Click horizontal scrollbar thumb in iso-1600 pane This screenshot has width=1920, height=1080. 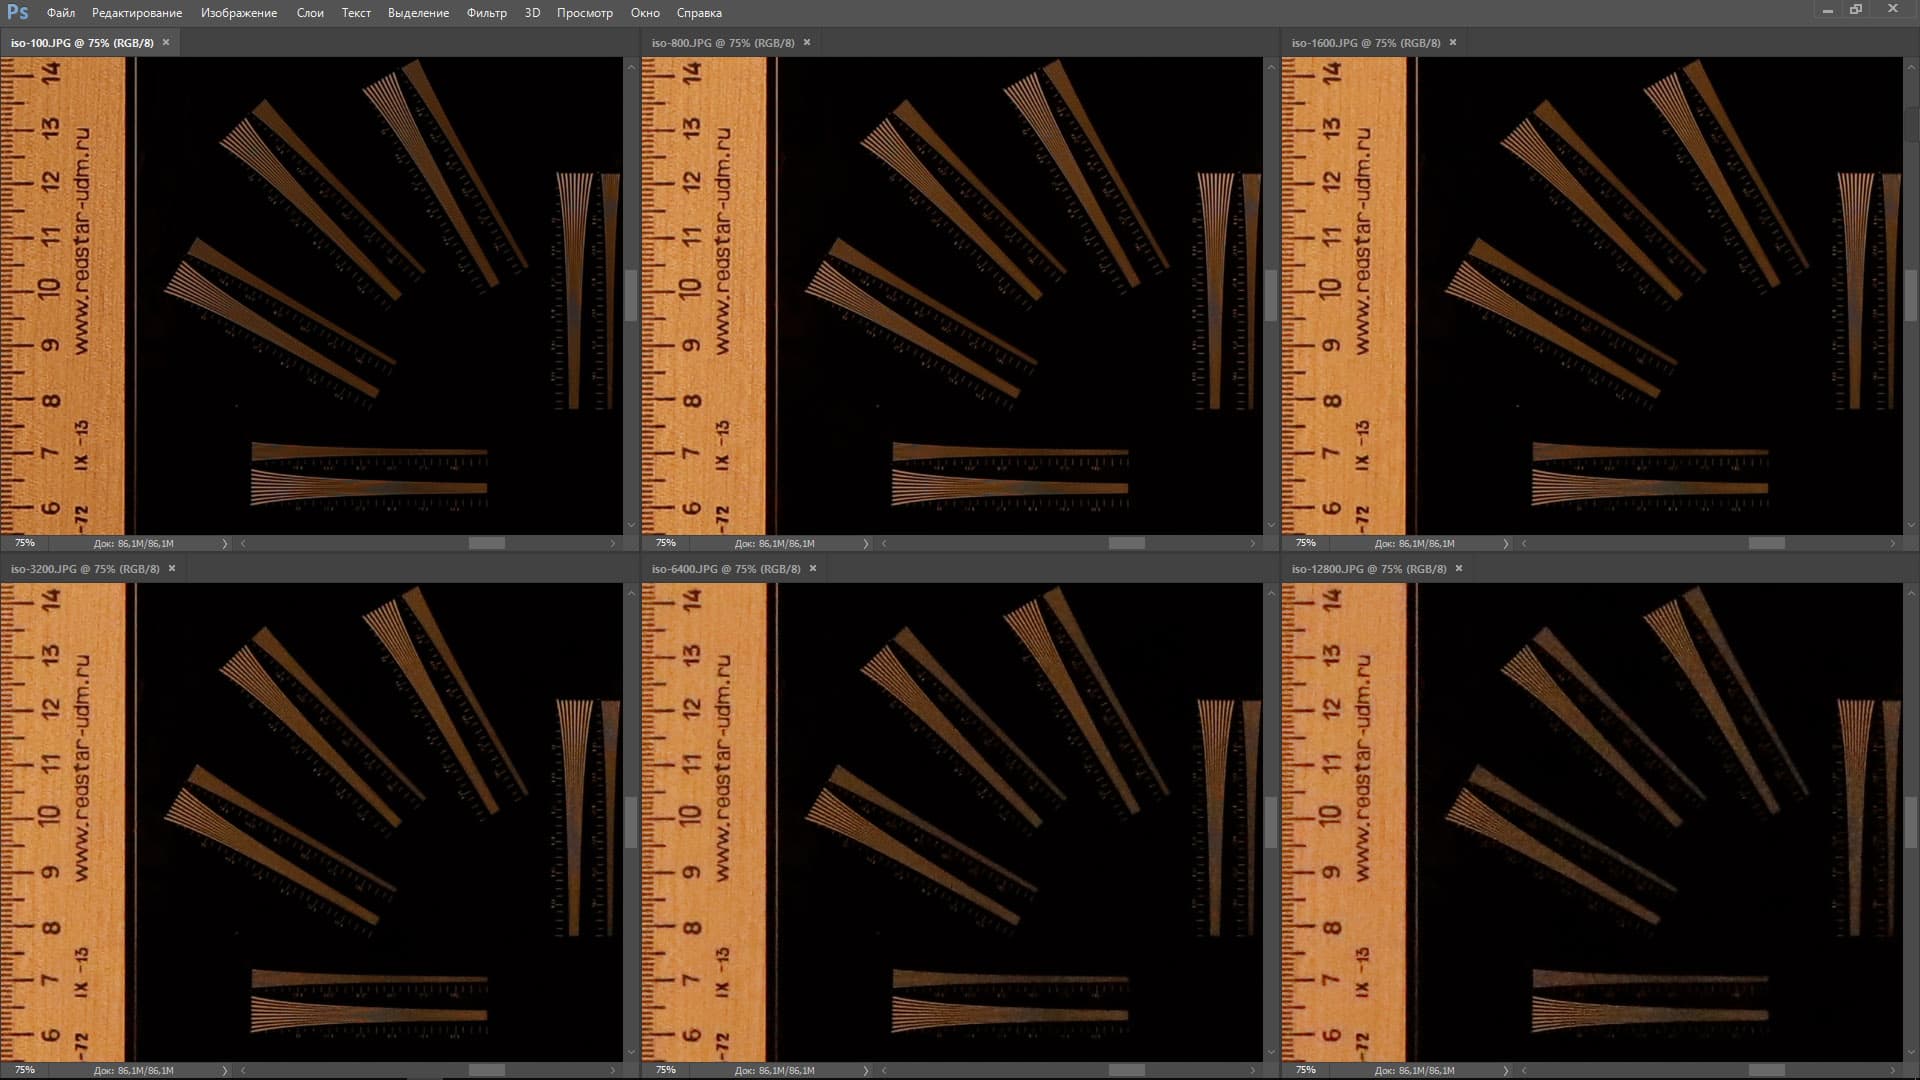click(x=1766, y=543)
